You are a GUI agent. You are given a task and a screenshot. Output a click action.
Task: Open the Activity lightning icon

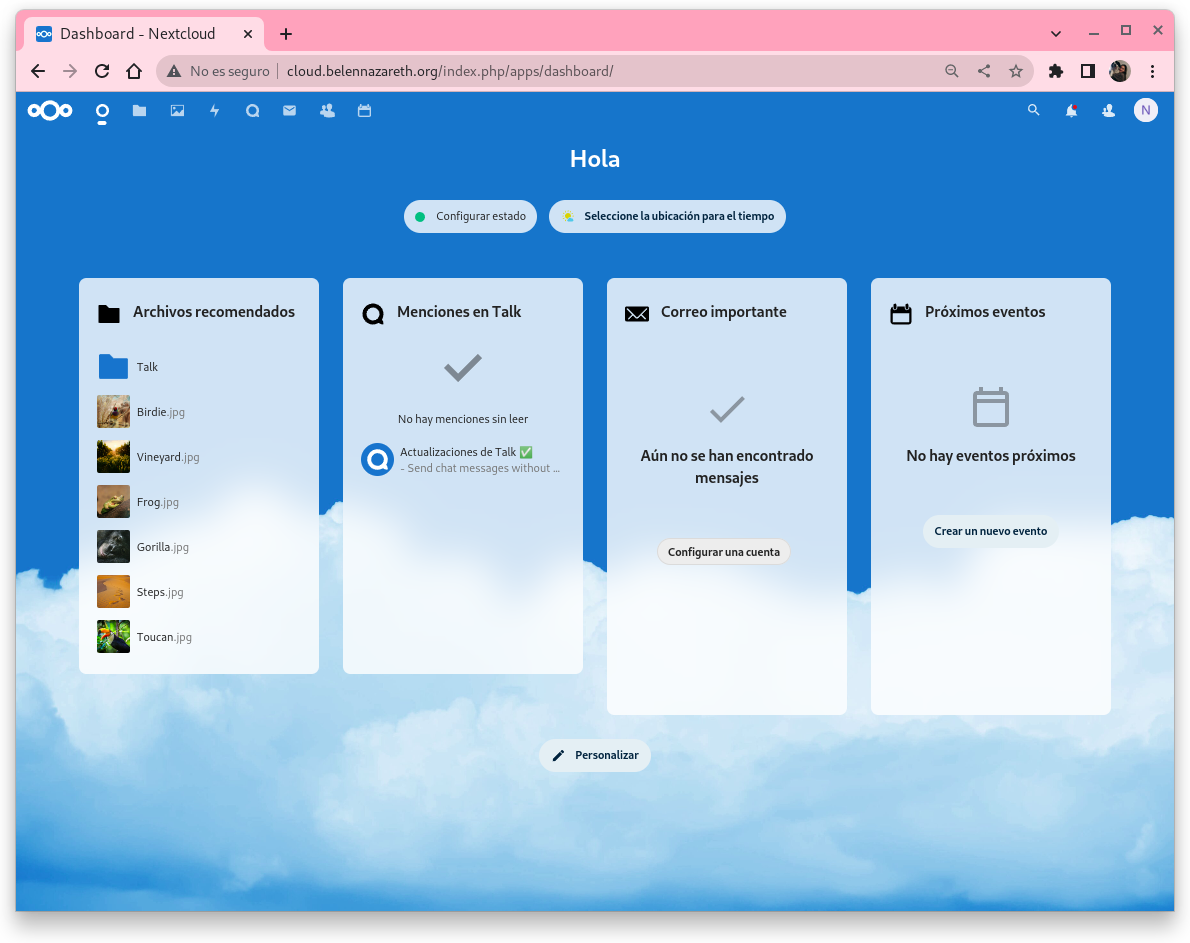(214, 111)
